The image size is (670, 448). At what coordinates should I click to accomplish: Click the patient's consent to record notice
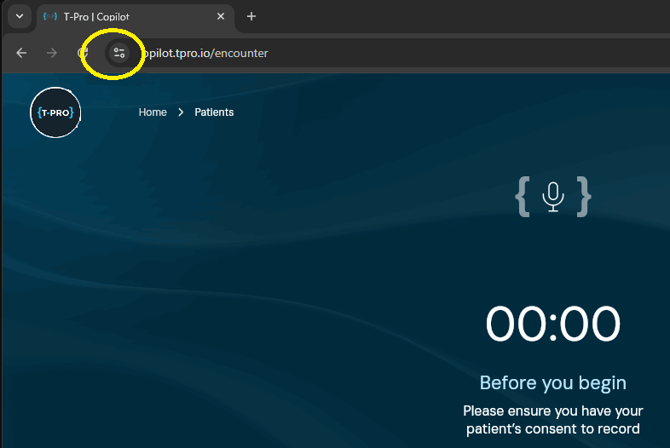click(553, 420)
